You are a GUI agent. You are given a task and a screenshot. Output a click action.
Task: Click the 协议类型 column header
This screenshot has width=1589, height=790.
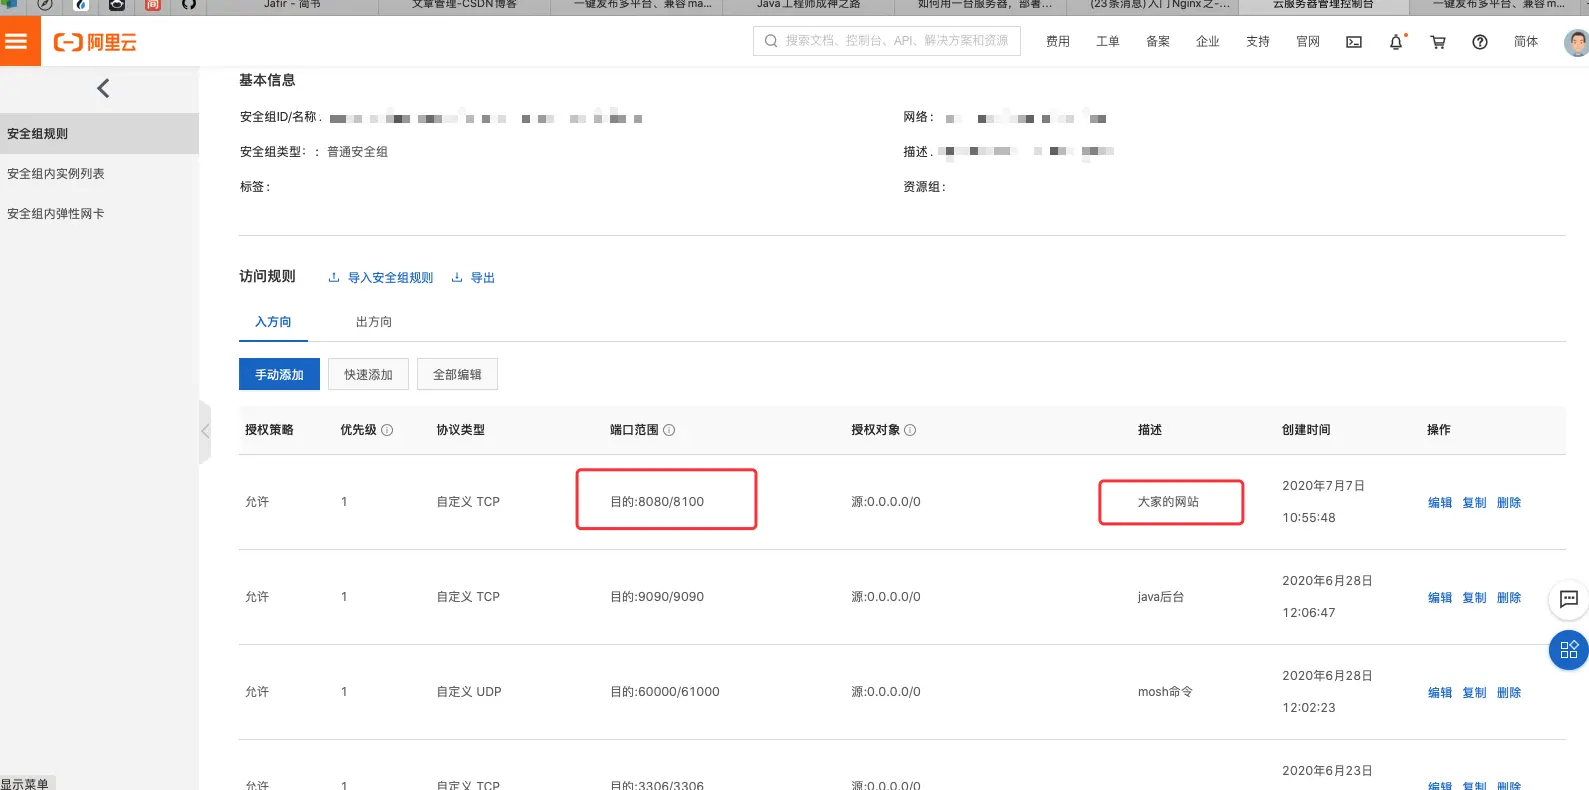click(460, 430)
